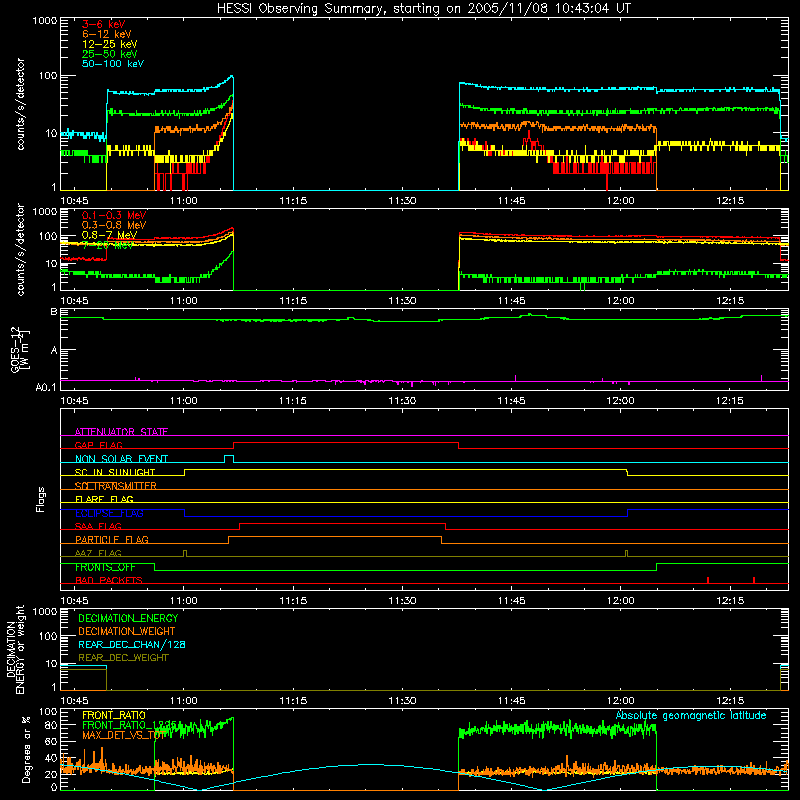Screen dimensions: 800x800
Task: Click the DECIMATION_WEIGHT legend entry
Action: 127,631
